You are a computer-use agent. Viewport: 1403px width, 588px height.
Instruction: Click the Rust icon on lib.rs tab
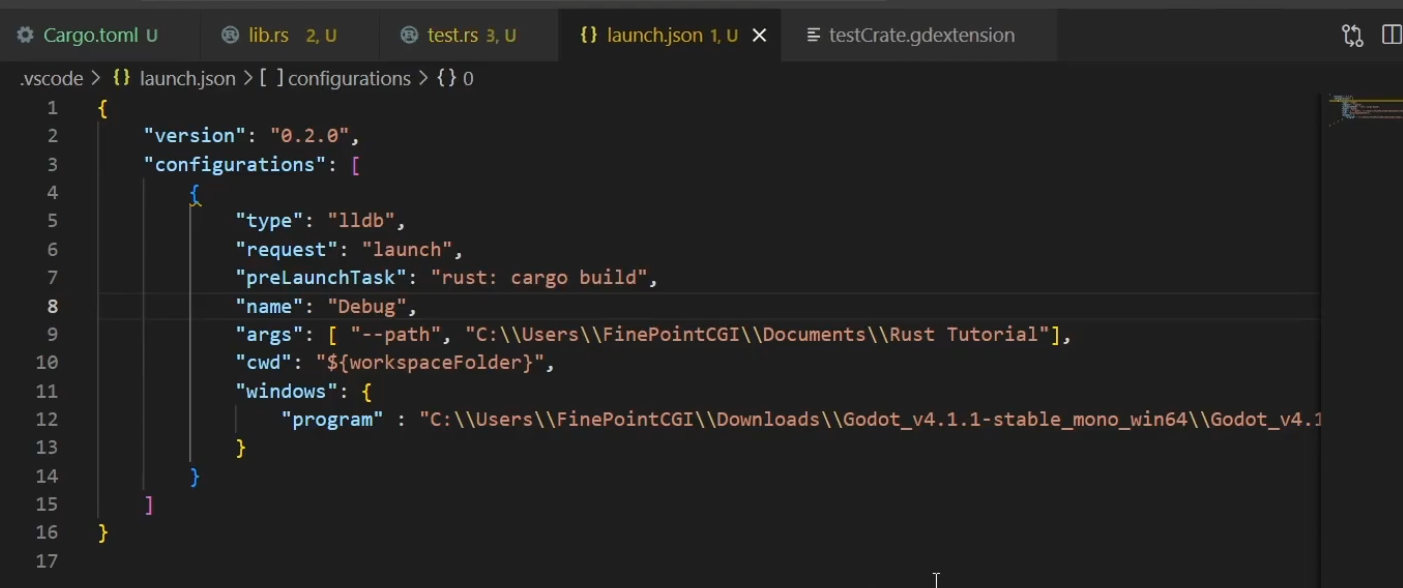click(x=230, y=35)
